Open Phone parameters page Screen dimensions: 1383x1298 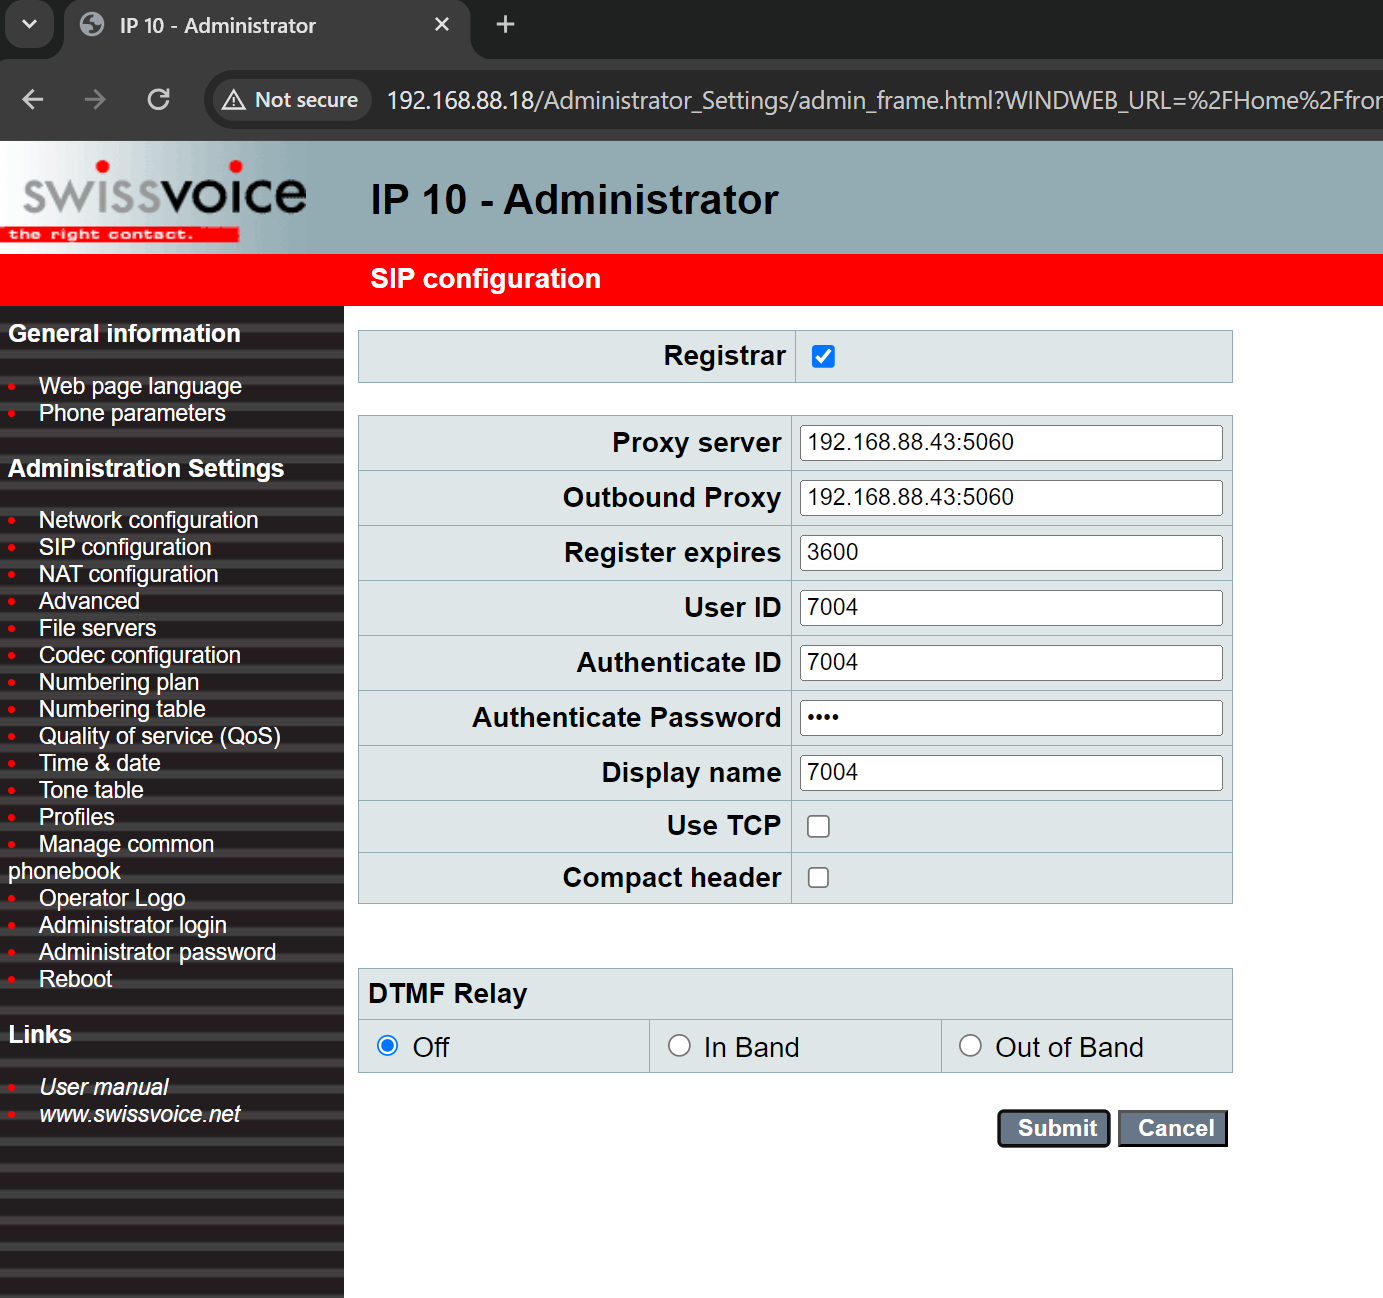click(132, 413)
